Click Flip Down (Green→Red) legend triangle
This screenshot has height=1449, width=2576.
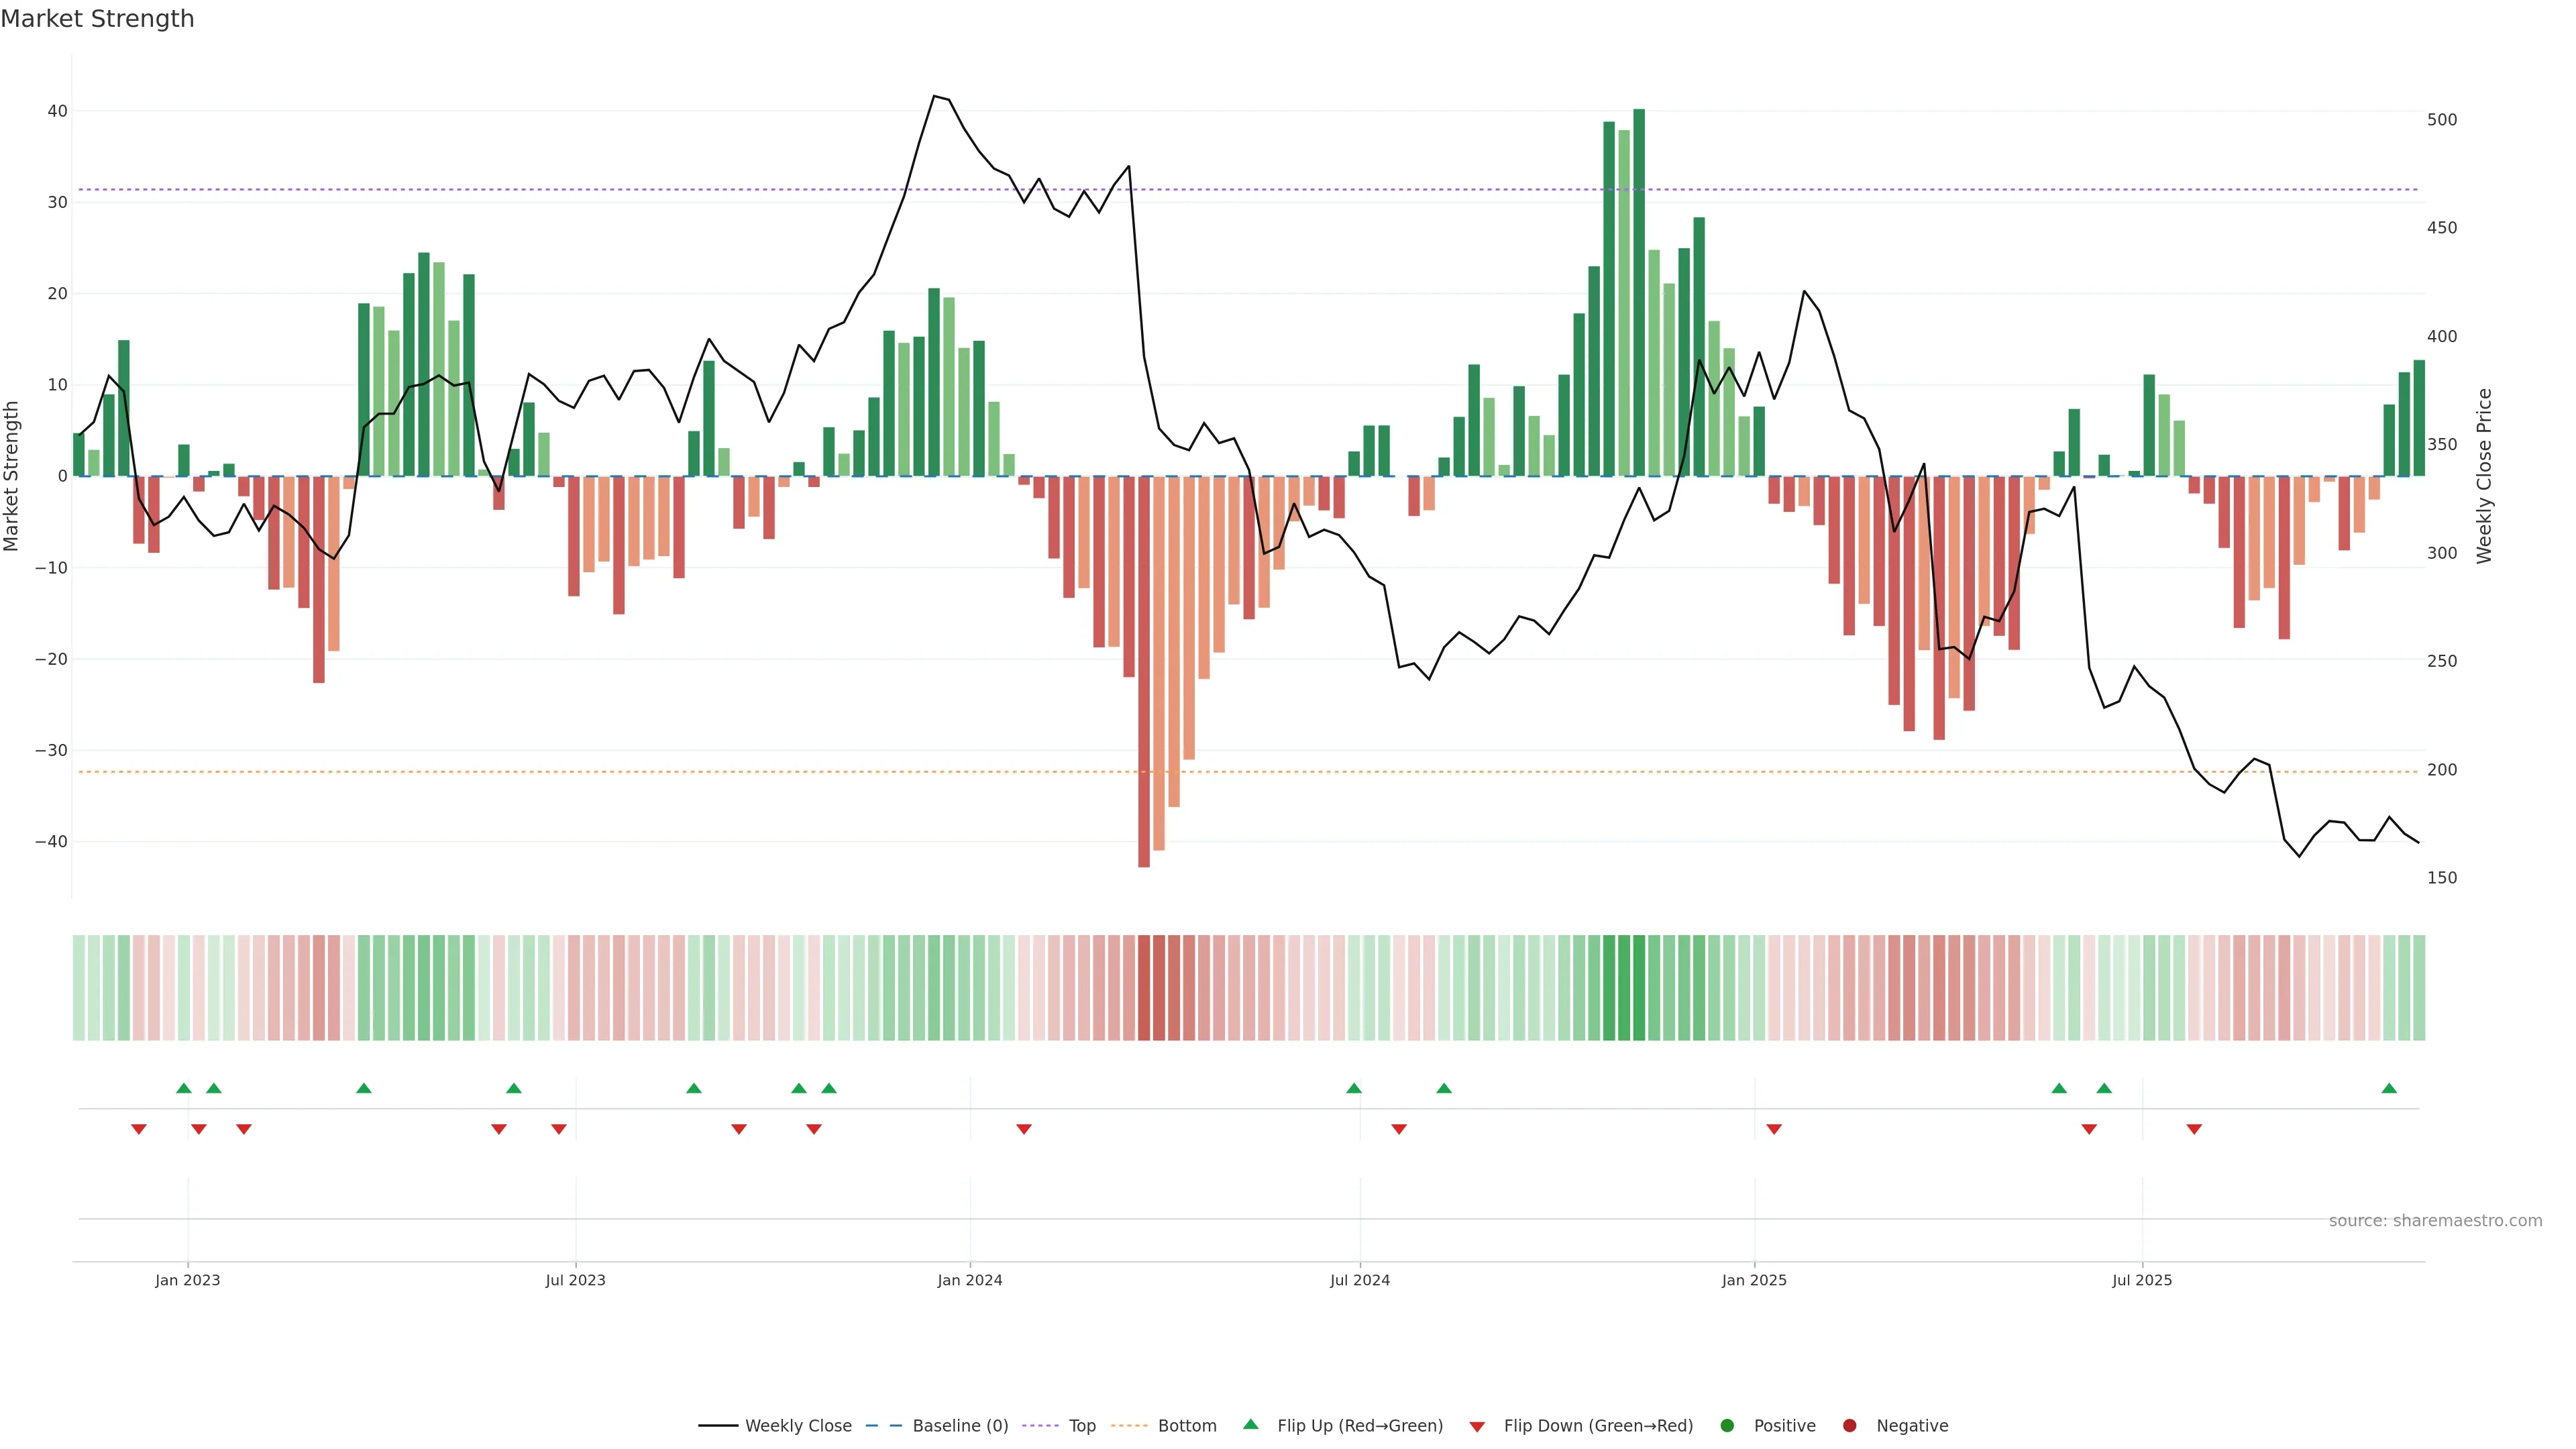click(1477, 1427)
